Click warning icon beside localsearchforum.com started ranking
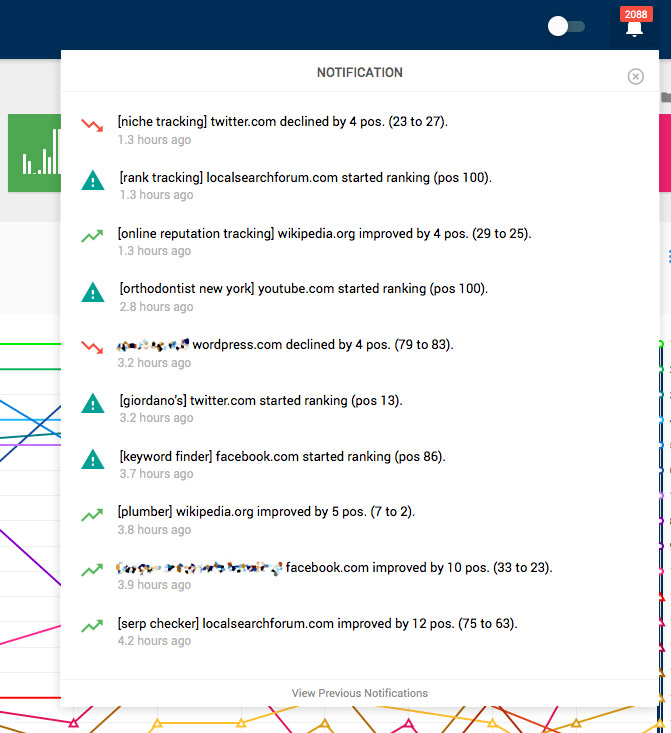 click(x=92, y=181)
